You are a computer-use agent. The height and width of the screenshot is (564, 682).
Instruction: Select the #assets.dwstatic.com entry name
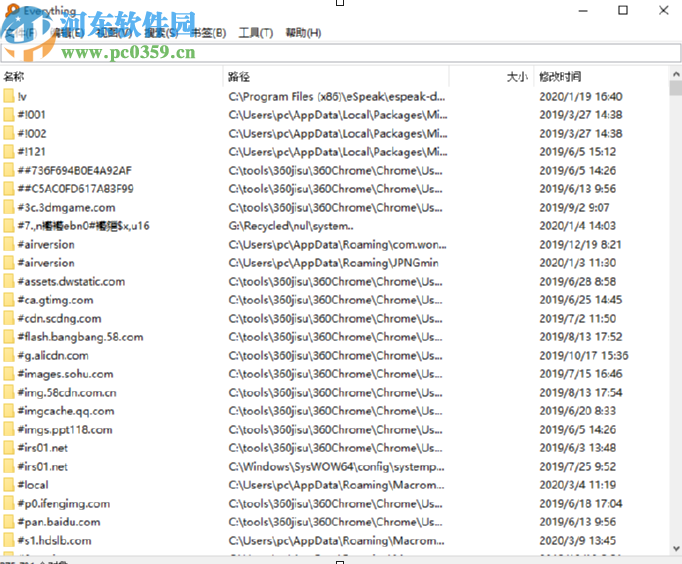[x=71, y=281]
